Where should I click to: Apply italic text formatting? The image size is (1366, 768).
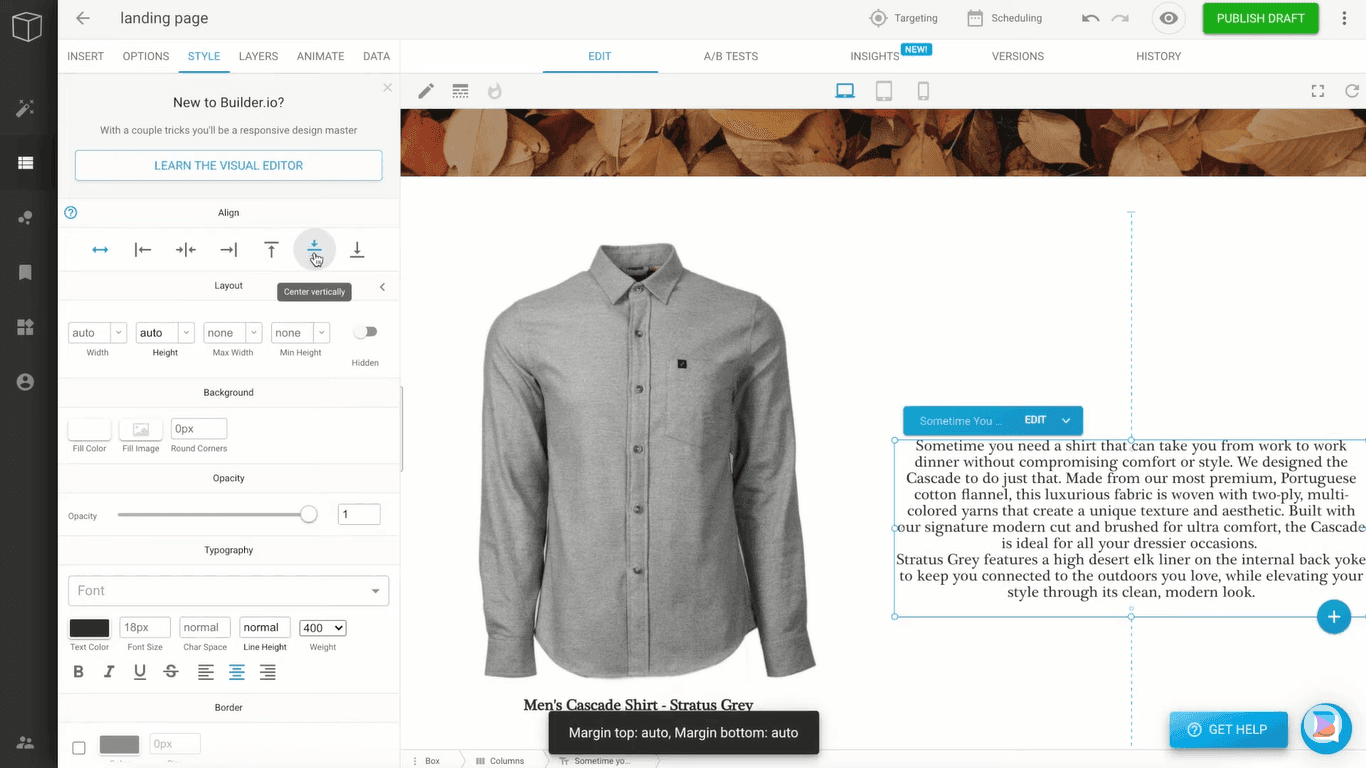point(109,672)
